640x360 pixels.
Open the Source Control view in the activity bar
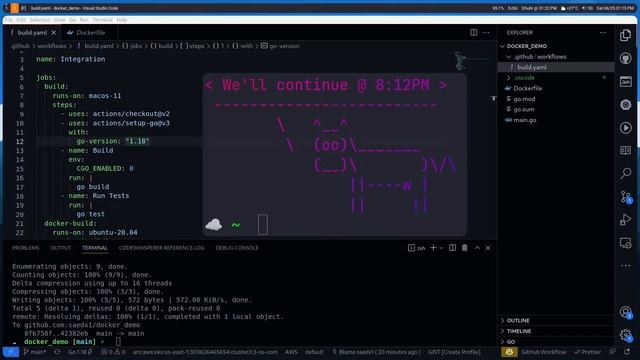[625, 197]
